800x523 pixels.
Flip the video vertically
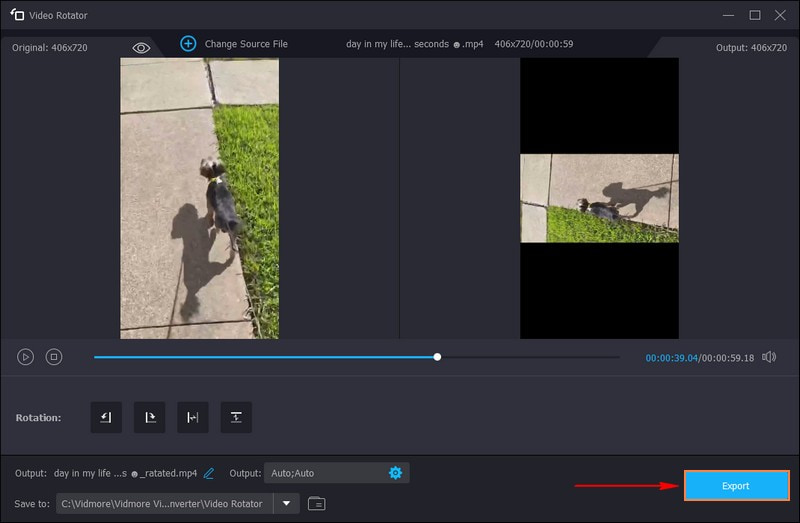(236, 417)
